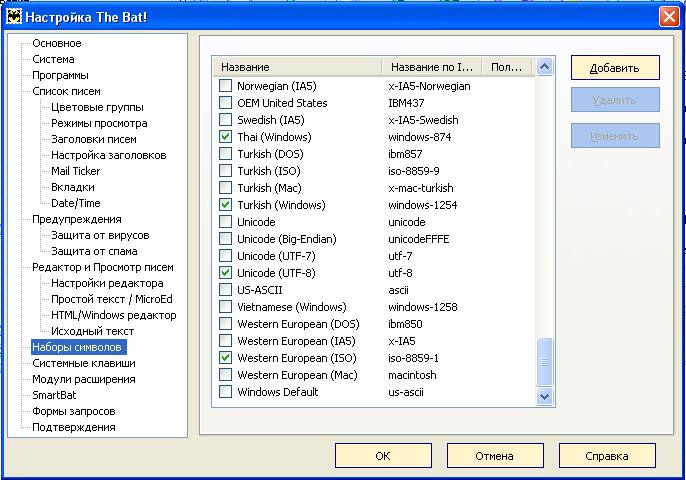Check the US-ASCII checkbox
This screenshot has height=480, width=686.
coord(225,290)
